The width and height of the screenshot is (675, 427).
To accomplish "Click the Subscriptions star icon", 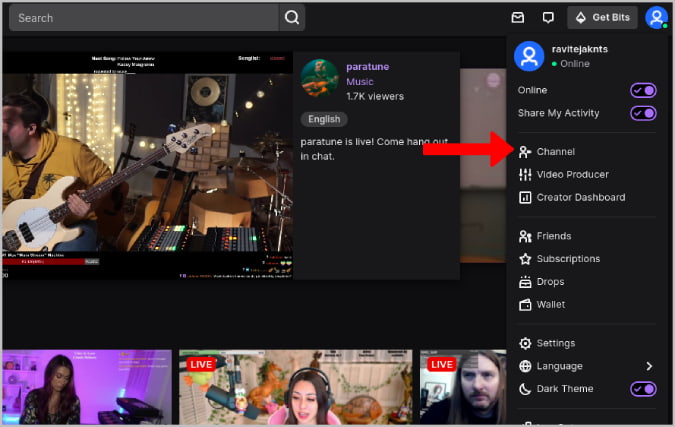I will point(525,259).
